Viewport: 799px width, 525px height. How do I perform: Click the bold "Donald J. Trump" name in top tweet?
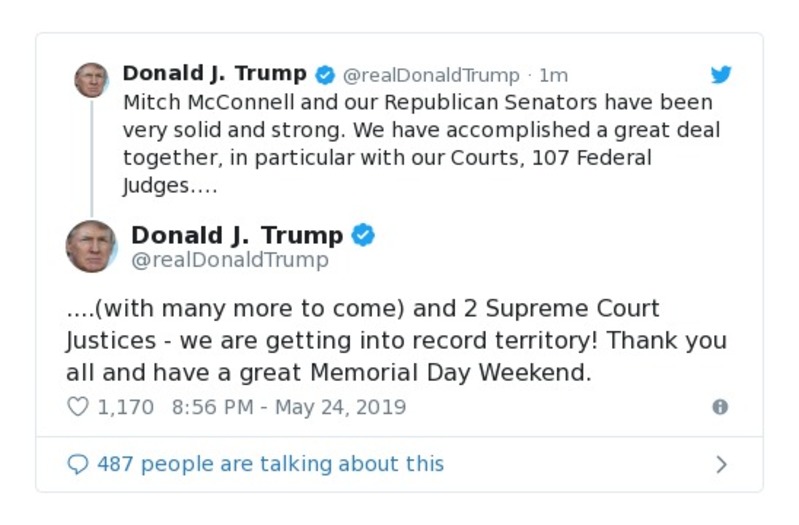pos(214,74)
